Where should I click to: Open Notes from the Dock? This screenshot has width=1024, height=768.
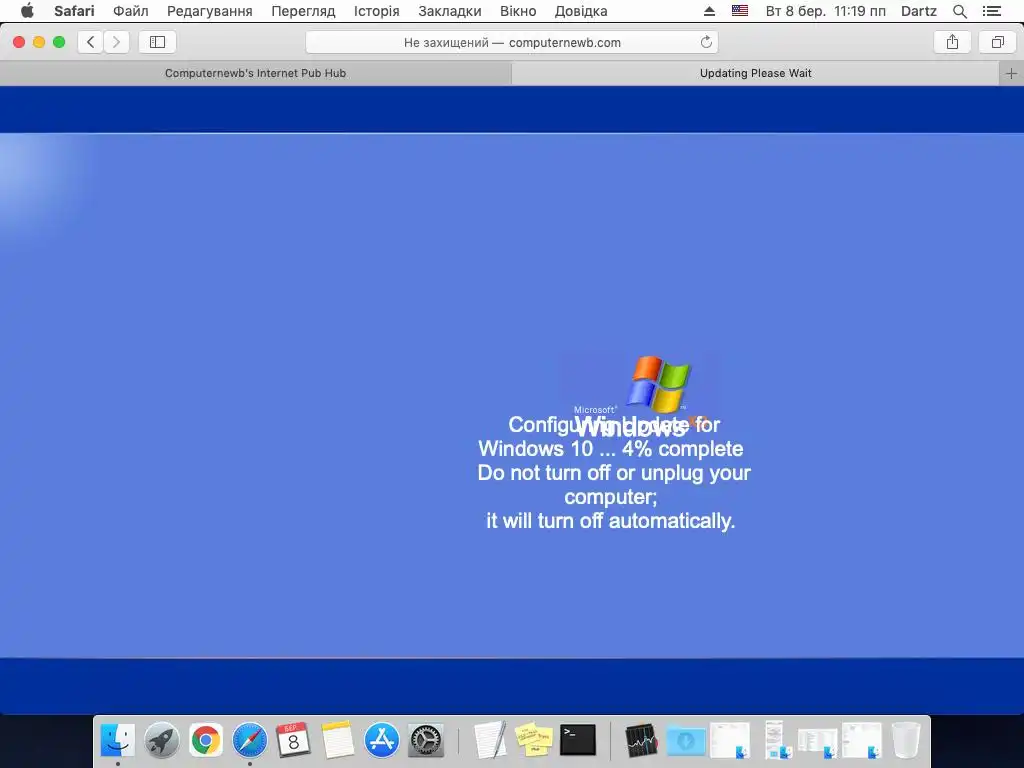tap(337, 740)
